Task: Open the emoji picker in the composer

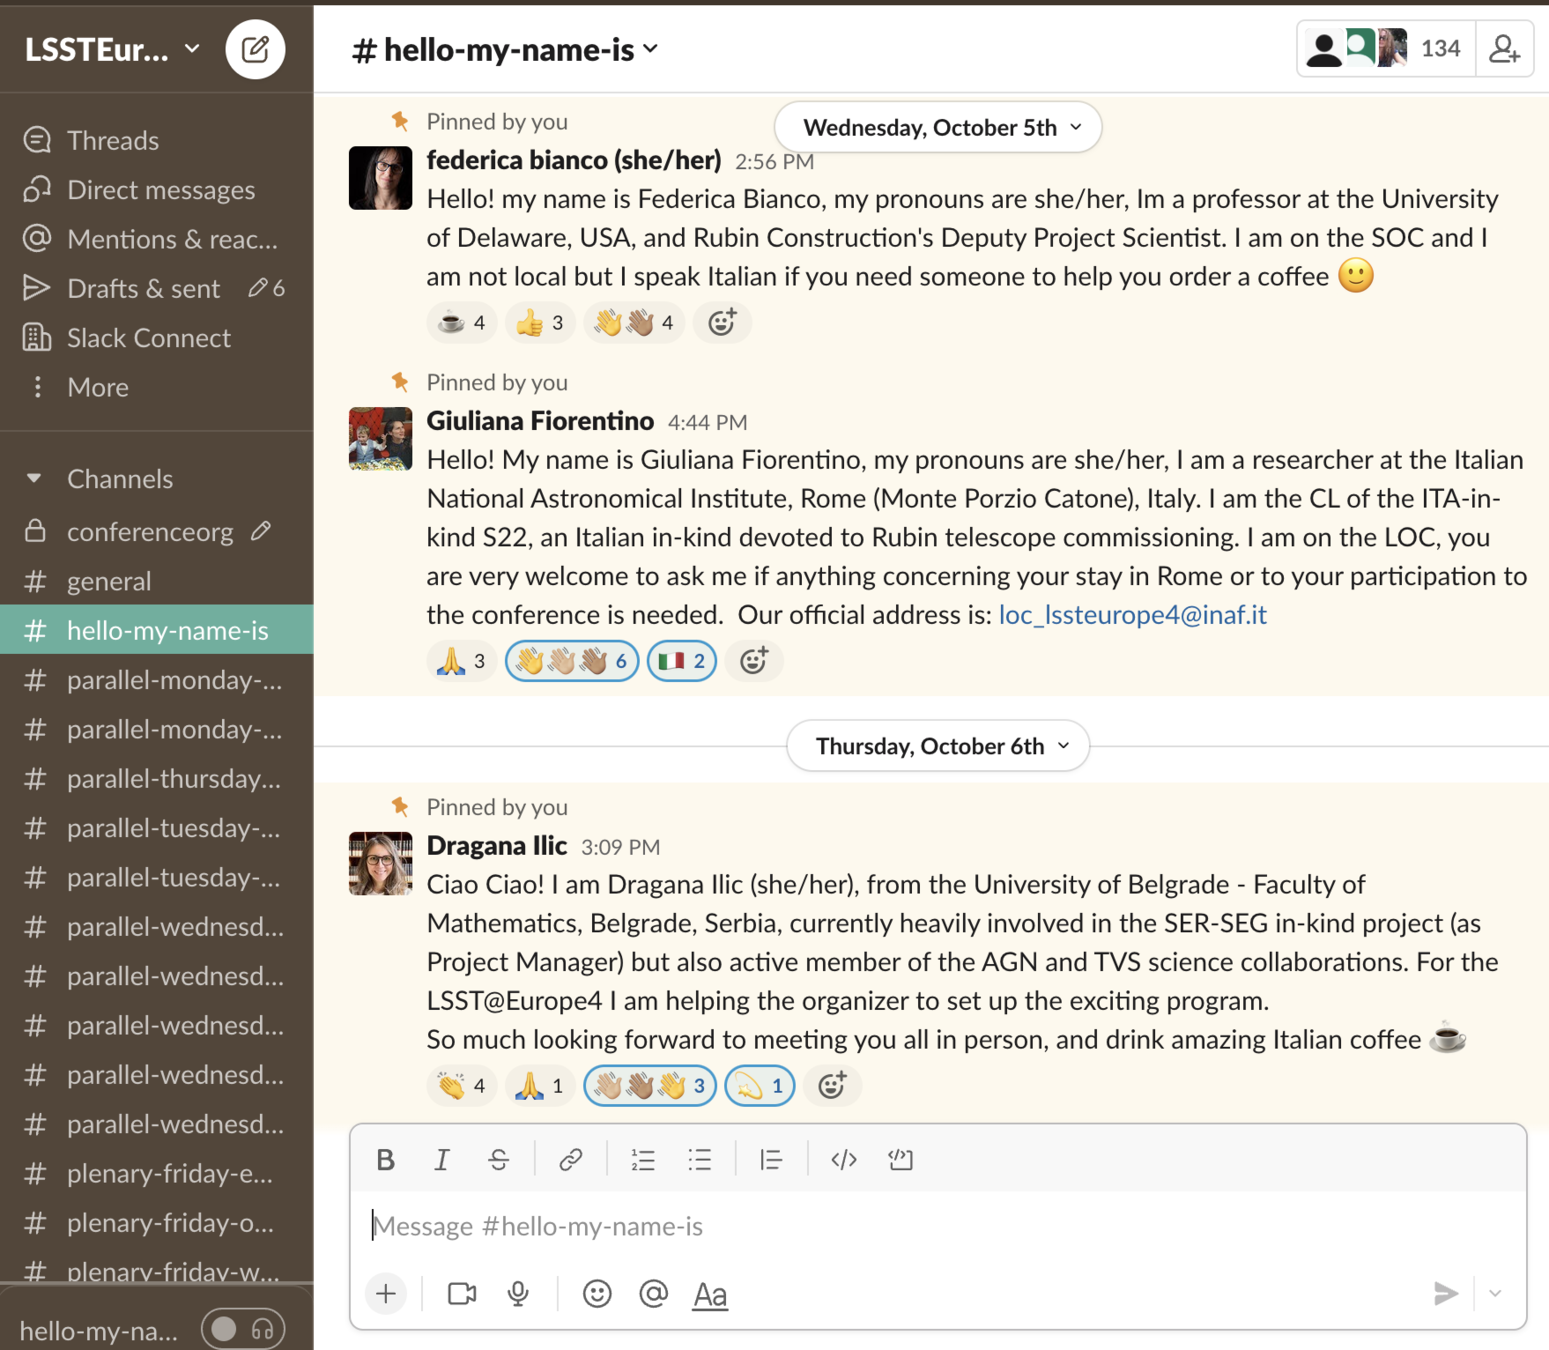Action: coord(597,1294)
